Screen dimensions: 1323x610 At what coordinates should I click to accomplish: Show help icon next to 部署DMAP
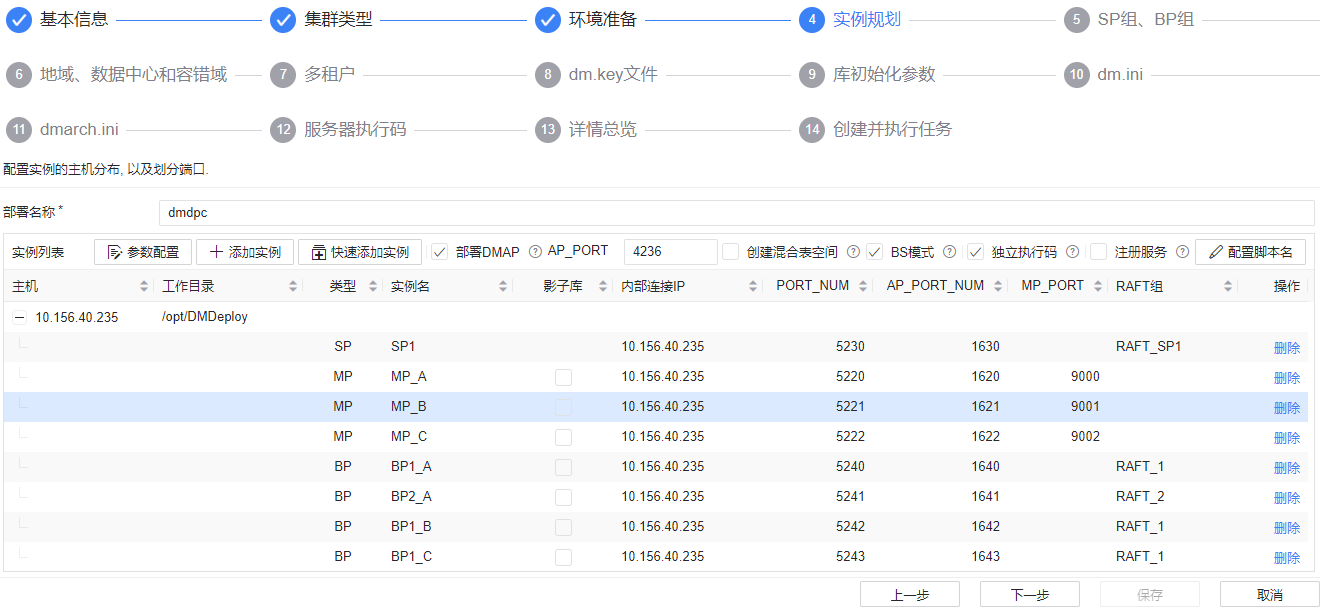coord(535,252)
